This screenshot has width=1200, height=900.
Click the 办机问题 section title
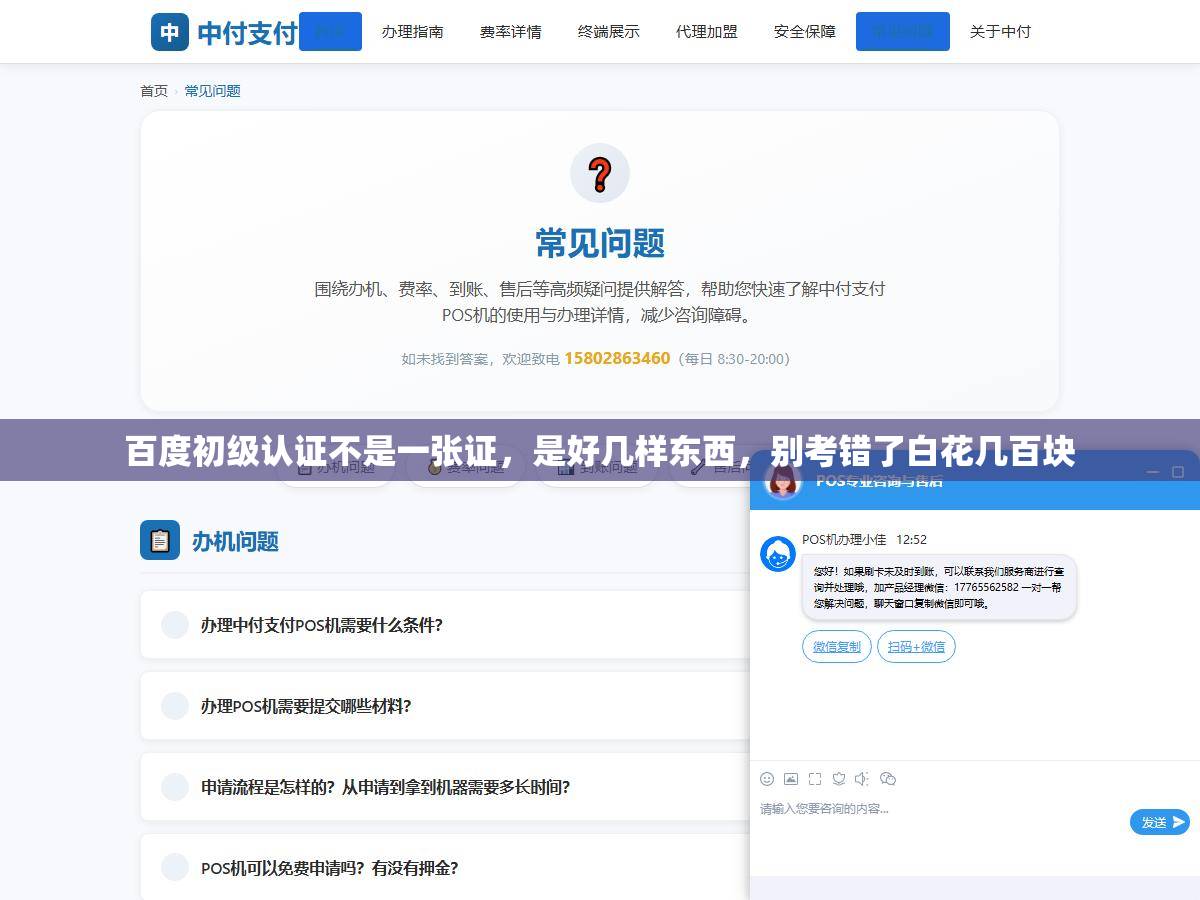(x=235, y=541)
